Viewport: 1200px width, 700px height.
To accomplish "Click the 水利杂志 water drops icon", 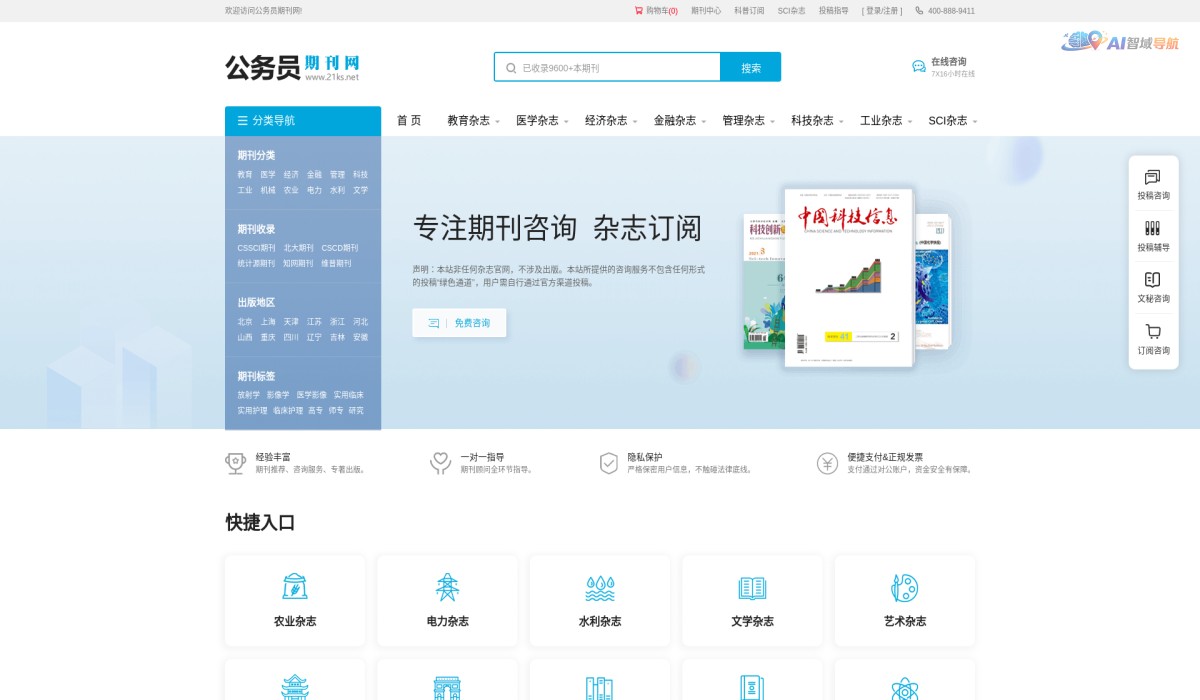I will pos(599,587).
